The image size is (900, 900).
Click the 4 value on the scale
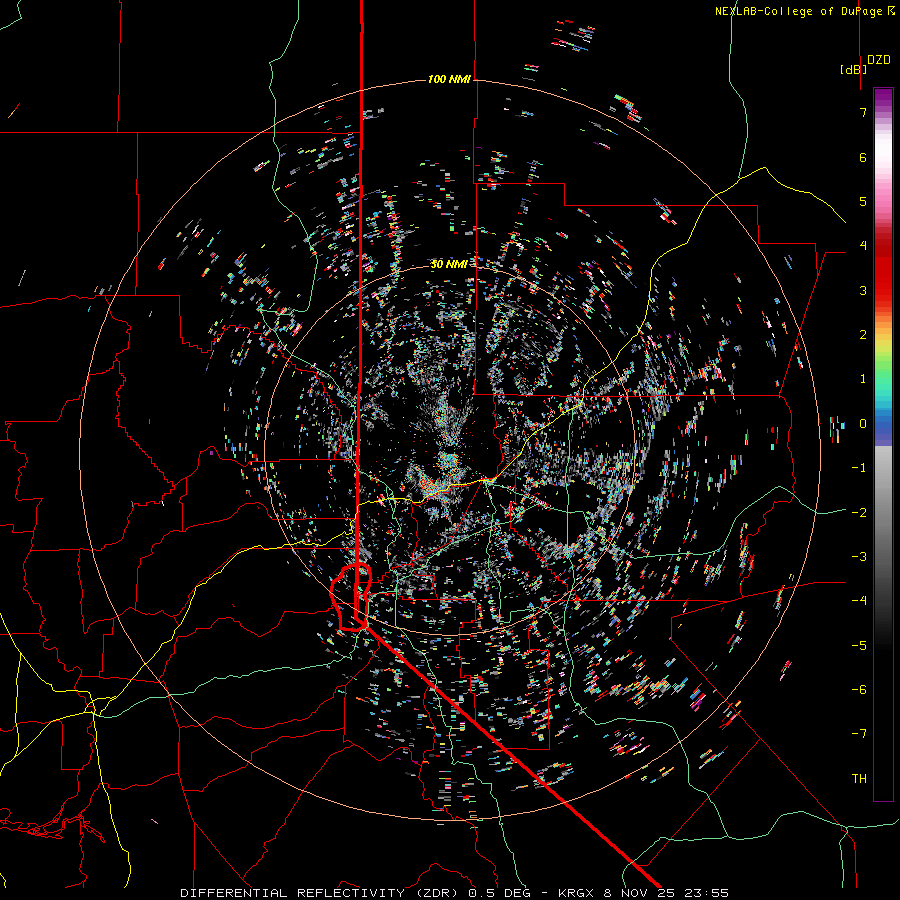(863, 246)
